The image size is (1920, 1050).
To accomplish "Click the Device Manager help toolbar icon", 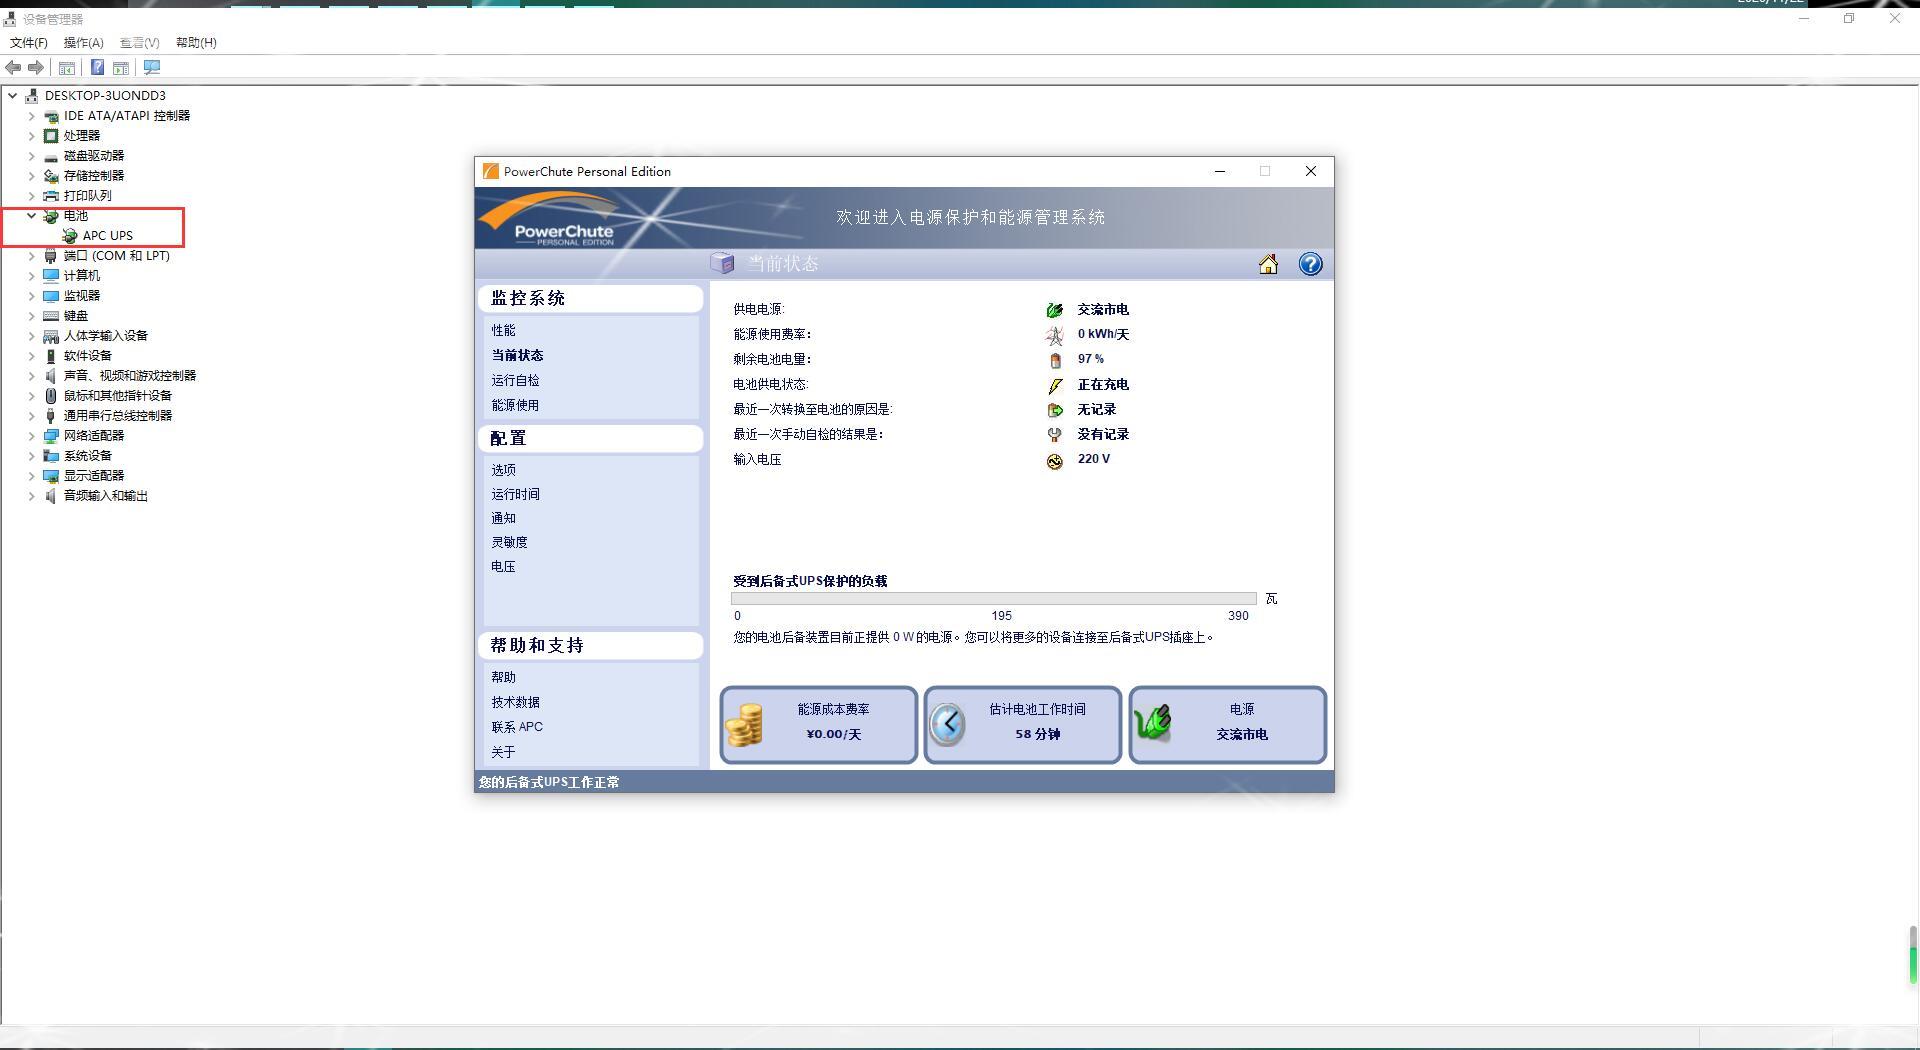I will 97,67.
